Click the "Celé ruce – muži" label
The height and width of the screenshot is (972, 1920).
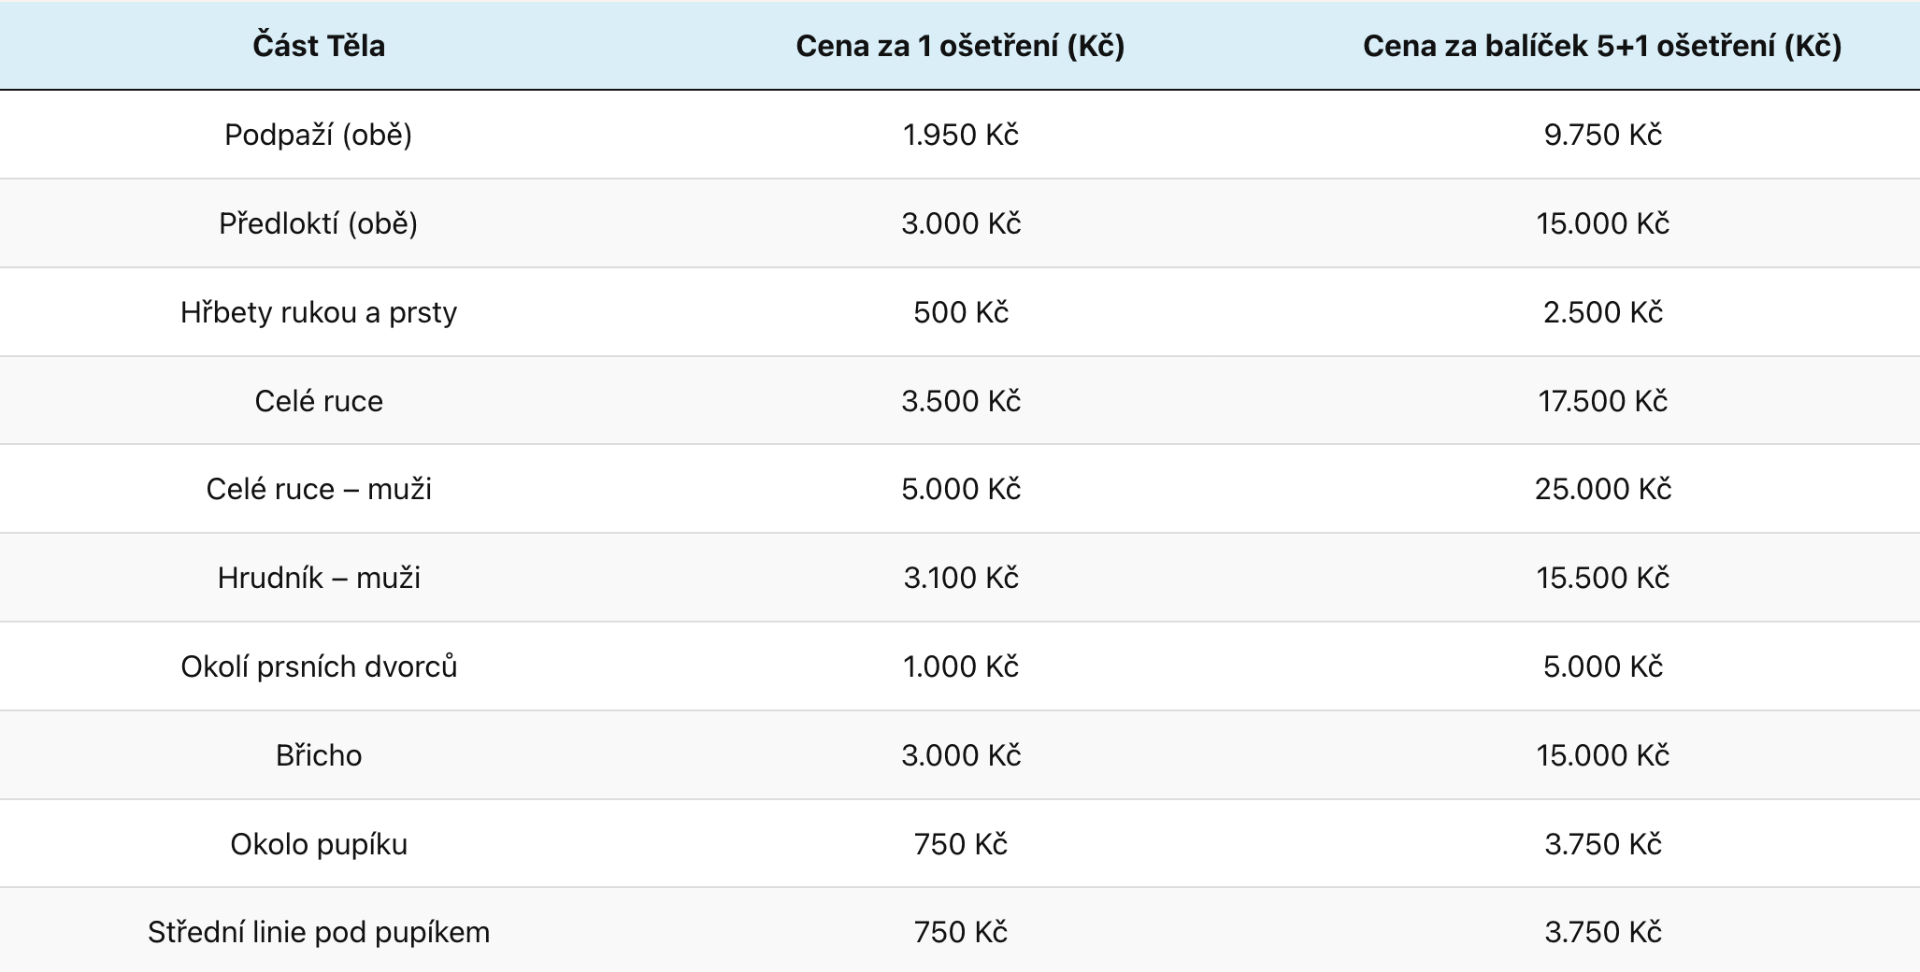[x=318, y=489]
